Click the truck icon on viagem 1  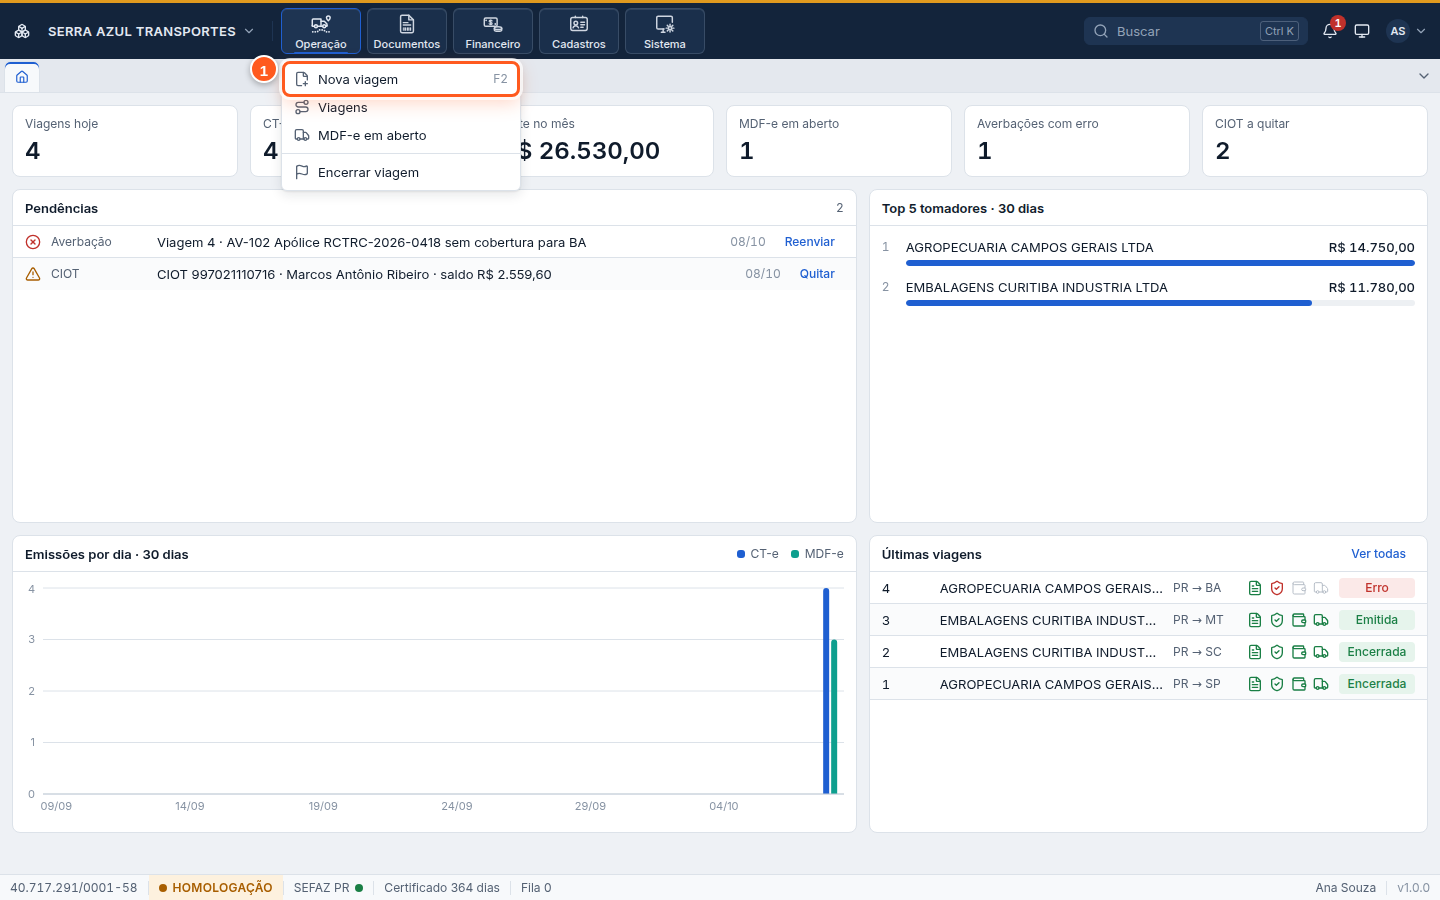click(1321, 684)
